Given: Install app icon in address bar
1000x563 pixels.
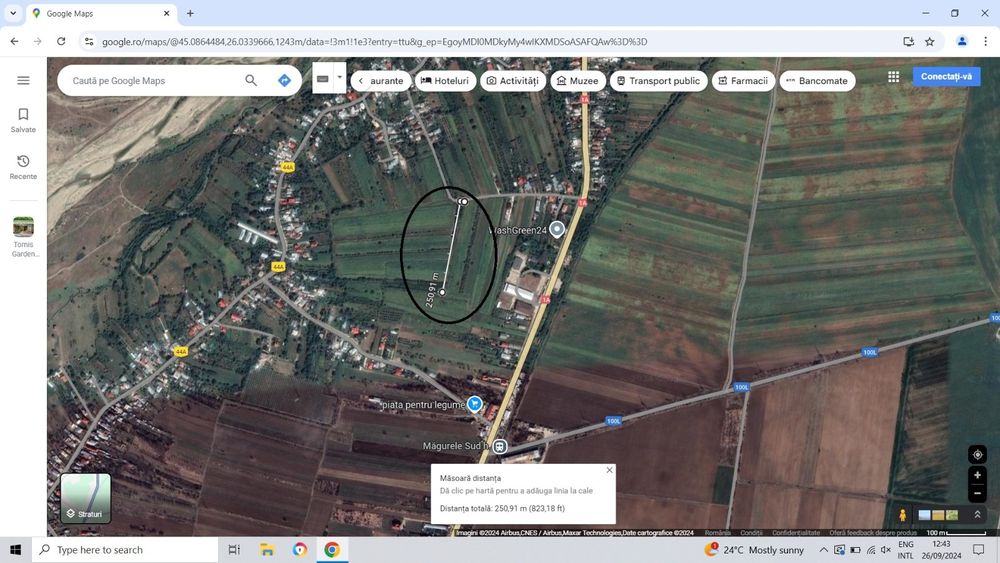Looking at the screenshot, I should click(909, 41).
